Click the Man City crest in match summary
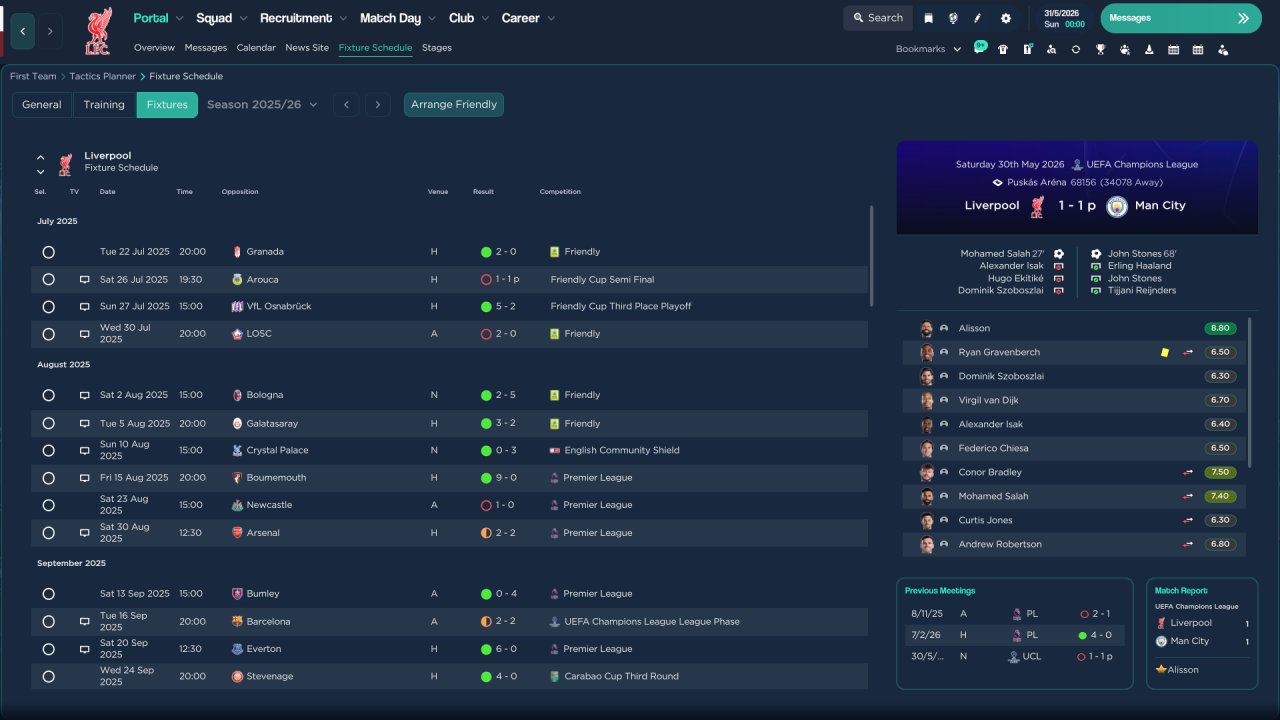This screenshot has height=720, width=1280. tap(1117, 206)
